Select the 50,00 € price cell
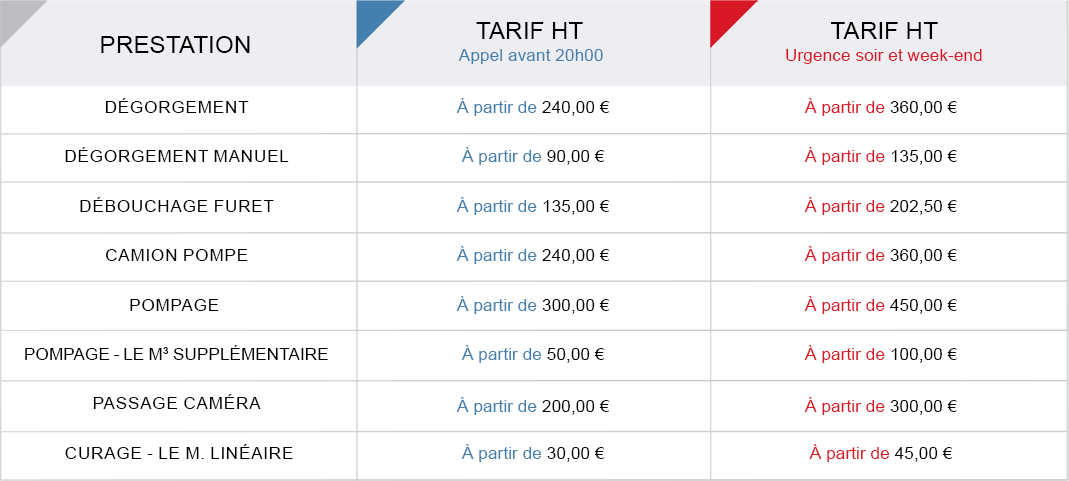Image resolution: width=1069 pixels, height=481 pixels. 576,354
